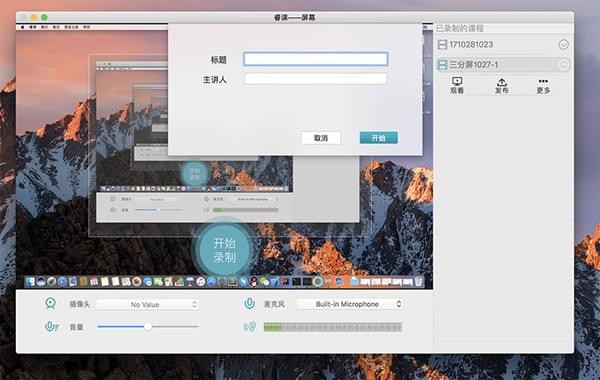The height and width of the screenshot is (380, 600).
Task: Click the 观看 (watch) icon
Action: (x=457, y=81)
